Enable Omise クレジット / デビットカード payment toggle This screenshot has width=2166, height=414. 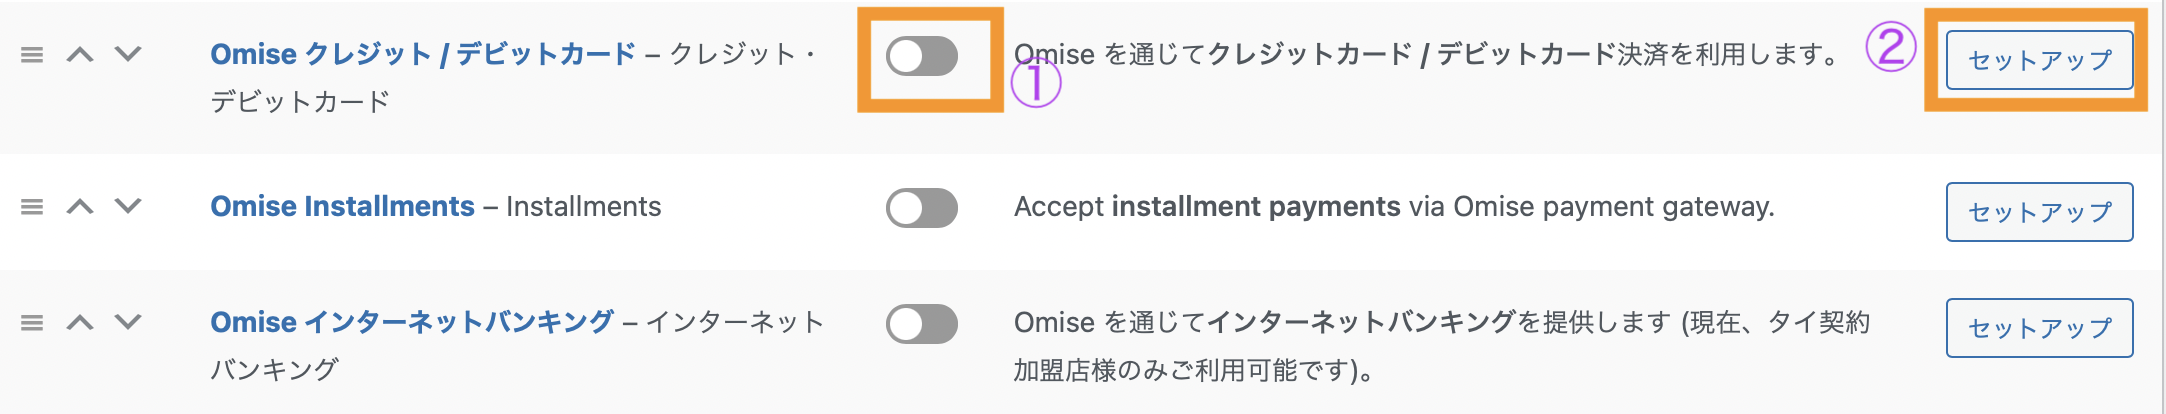pos(922,56)
